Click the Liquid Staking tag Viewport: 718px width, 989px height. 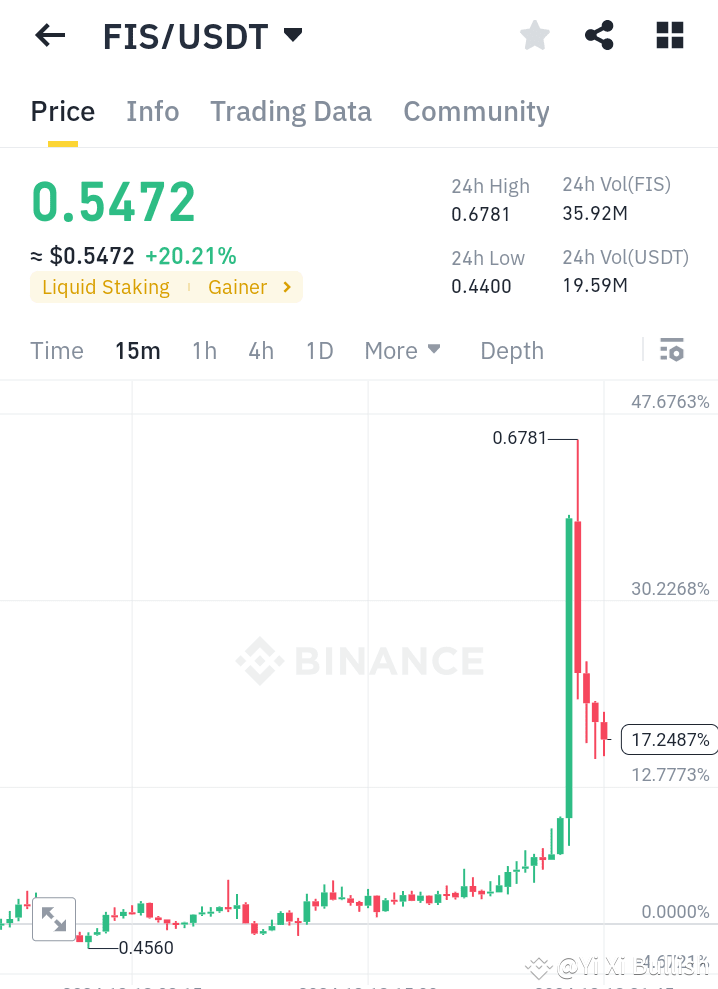[x=105, y=287]
